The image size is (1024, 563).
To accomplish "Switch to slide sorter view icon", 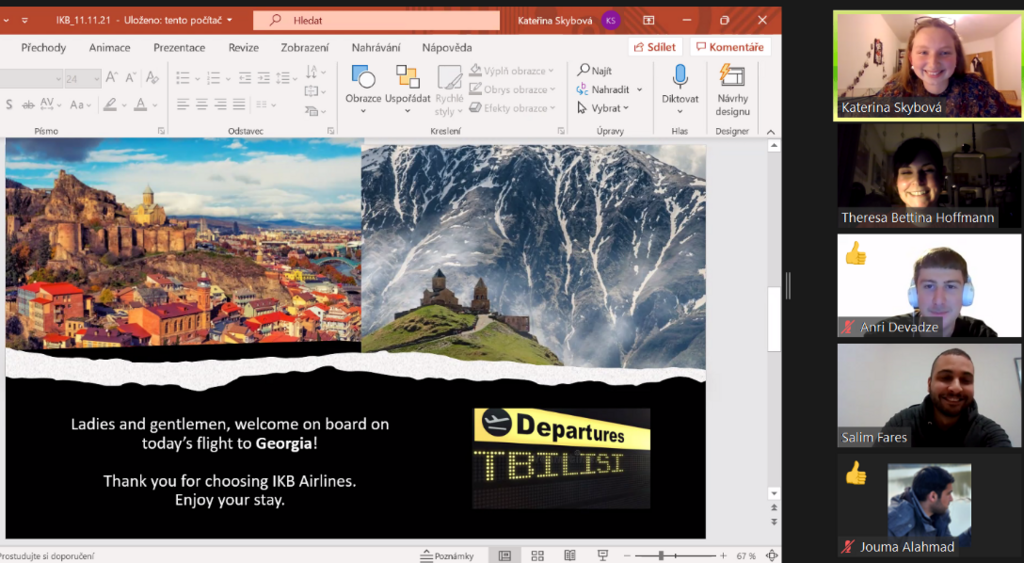I will (537, 556).
